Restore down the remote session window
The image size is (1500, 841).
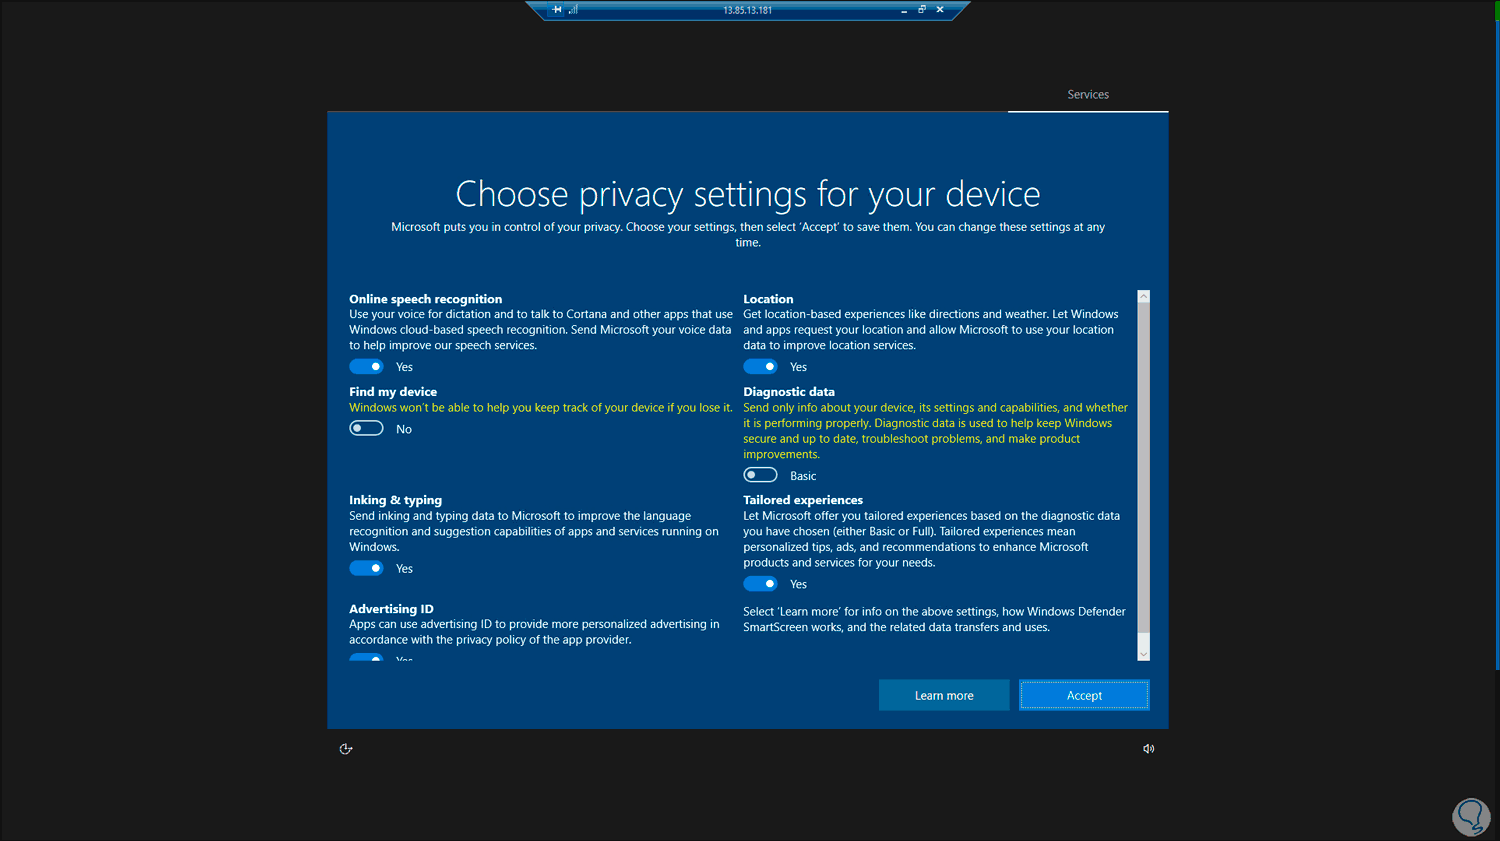pos(922,10)
